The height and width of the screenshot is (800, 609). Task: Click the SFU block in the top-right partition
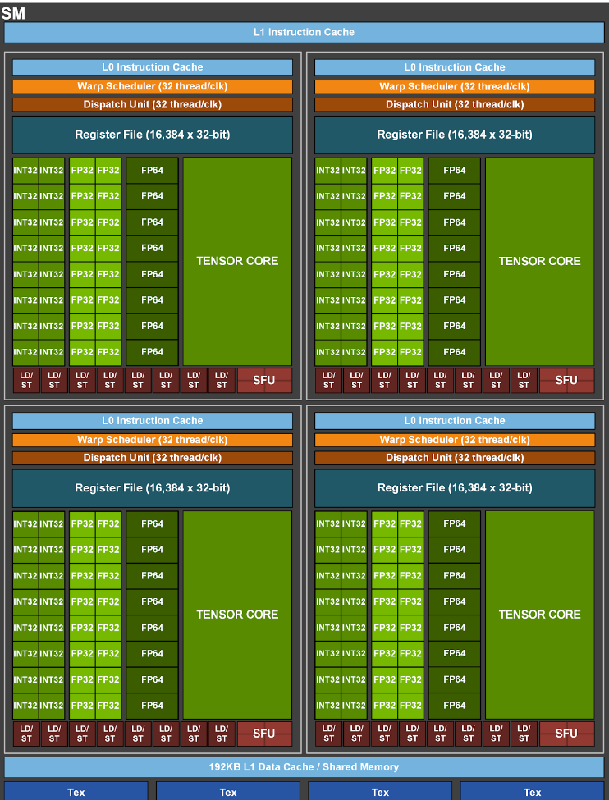[567, 380]
